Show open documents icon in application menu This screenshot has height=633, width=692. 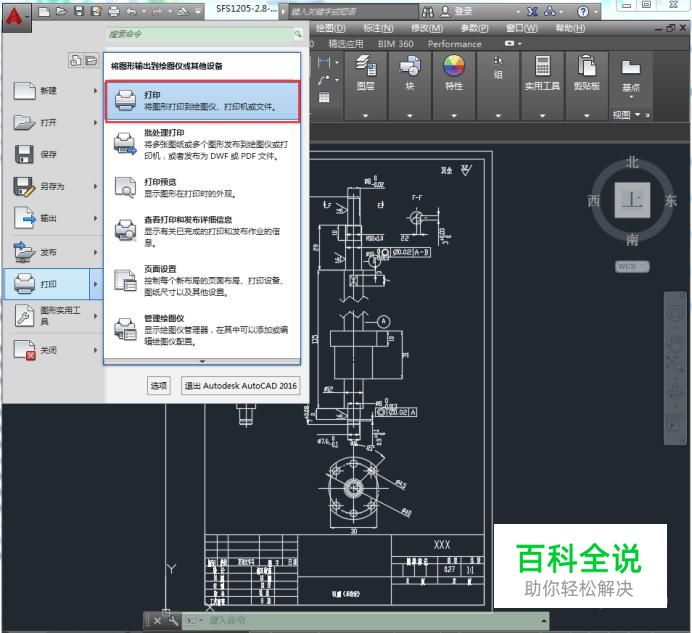click(91, 60)
